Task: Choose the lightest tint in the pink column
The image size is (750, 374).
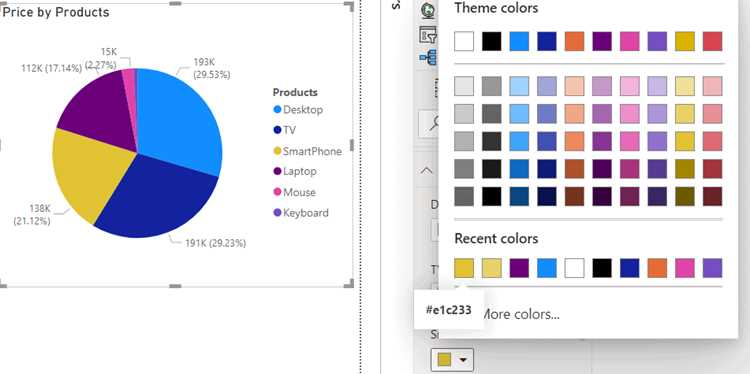Action: click(630, 86)
